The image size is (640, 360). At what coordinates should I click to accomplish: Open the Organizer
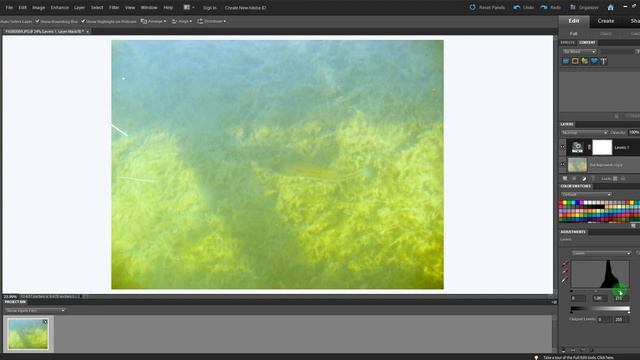(584, 7)
